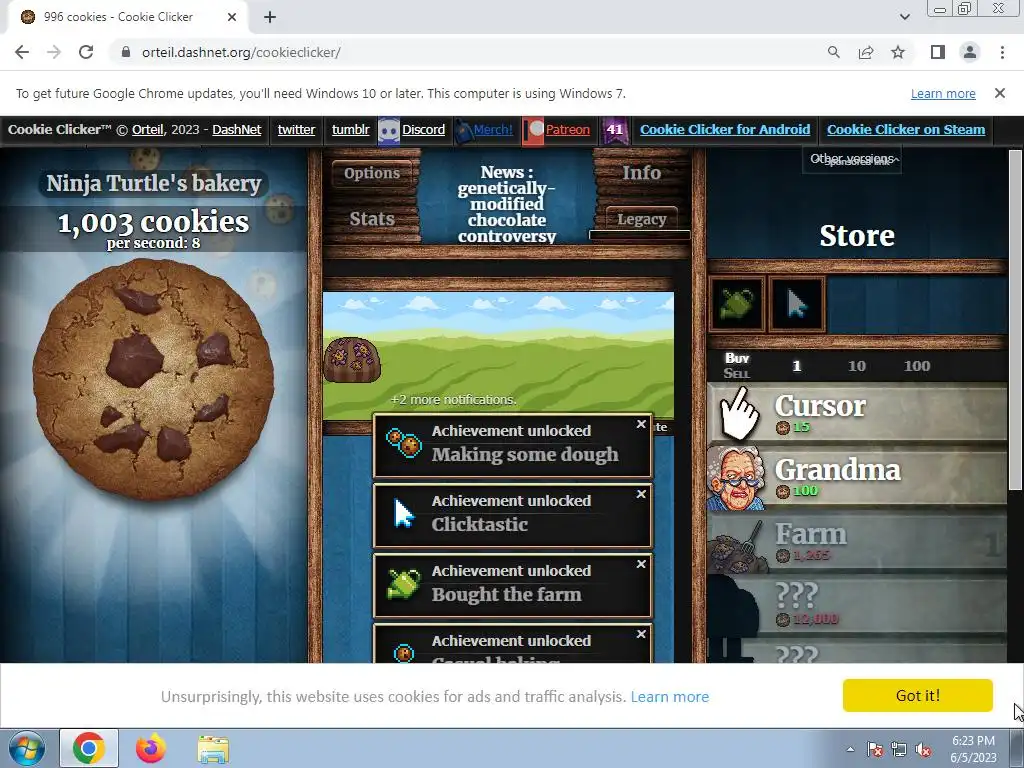
Task: Open the Patreon link
Action: (x=568, y=129)
